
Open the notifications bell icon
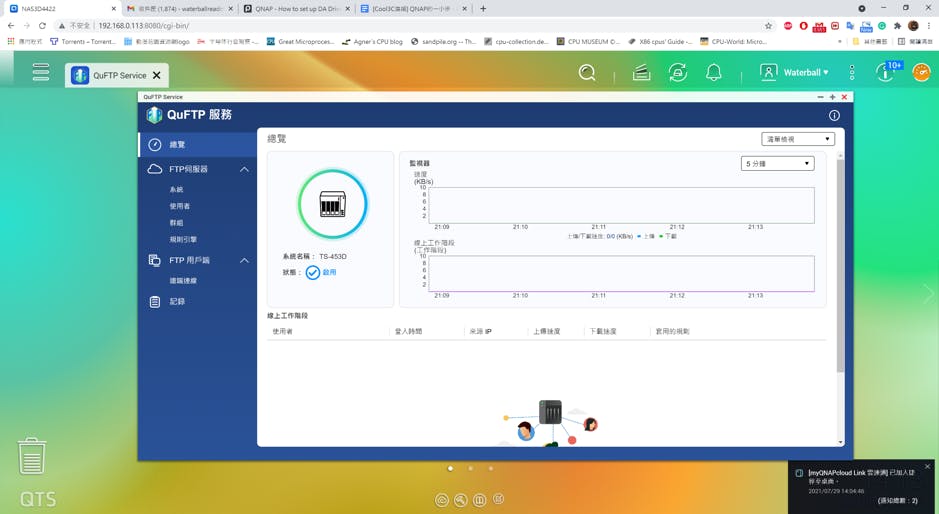714,73
